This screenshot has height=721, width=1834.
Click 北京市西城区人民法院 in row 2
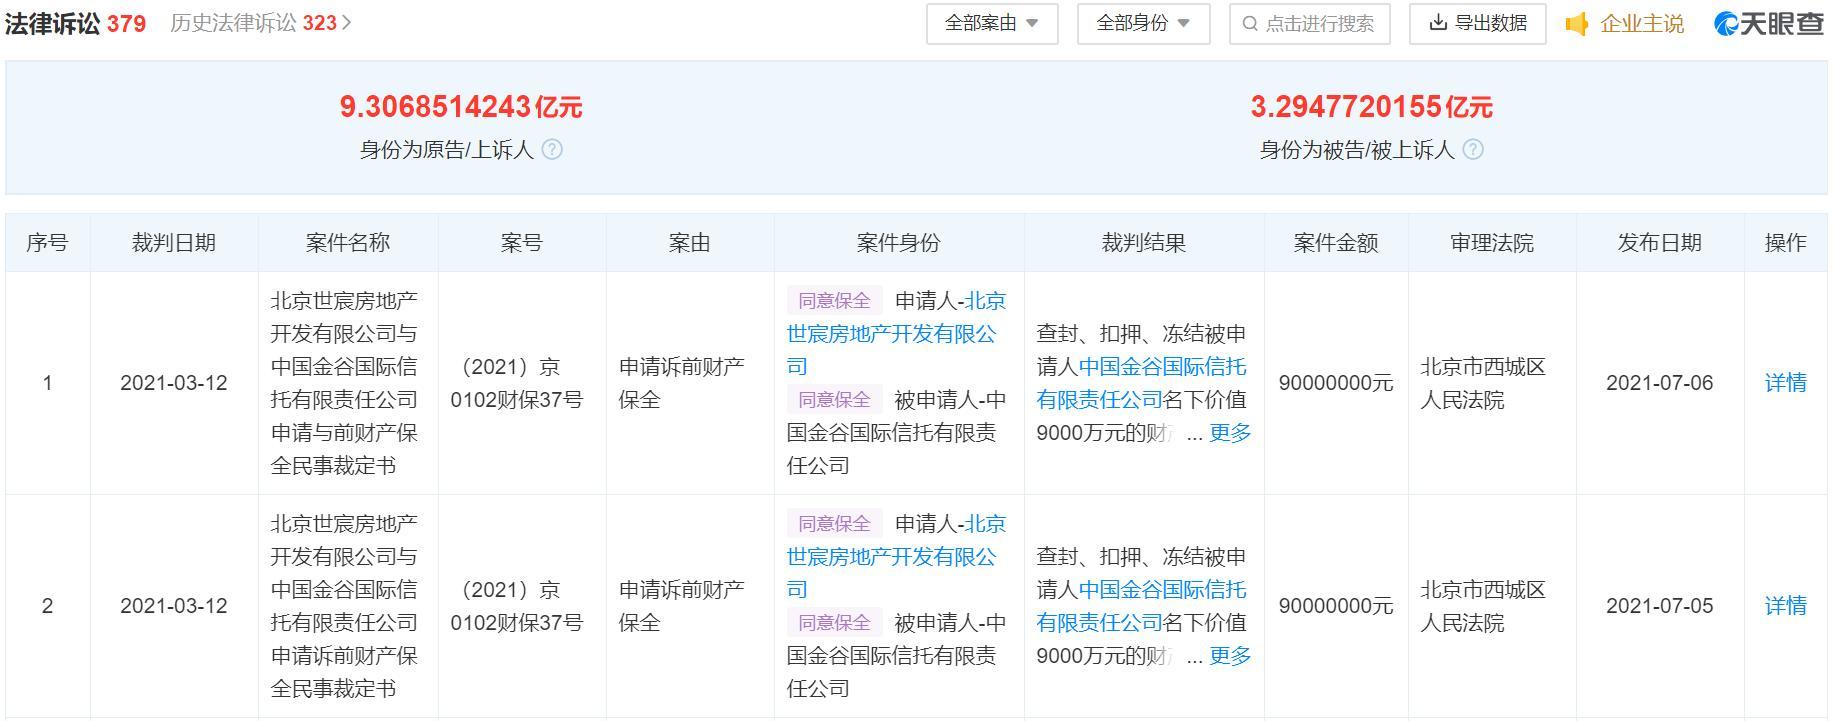tap(1484, 606)
